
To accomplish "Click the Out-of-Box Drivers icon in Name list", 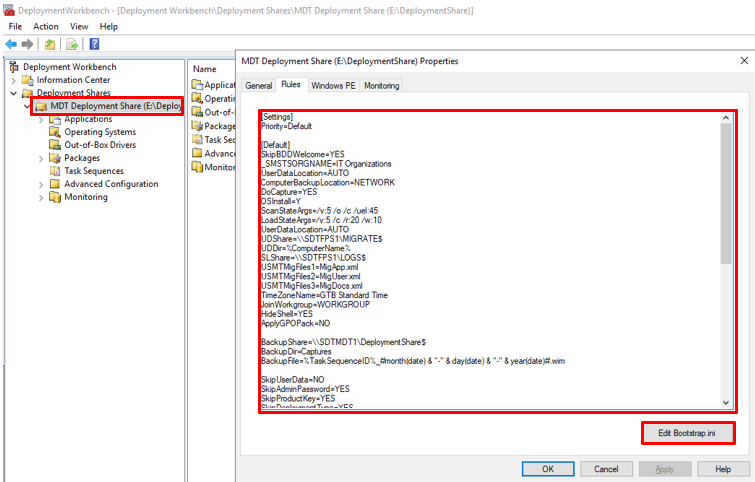I will tap(197, 112).
